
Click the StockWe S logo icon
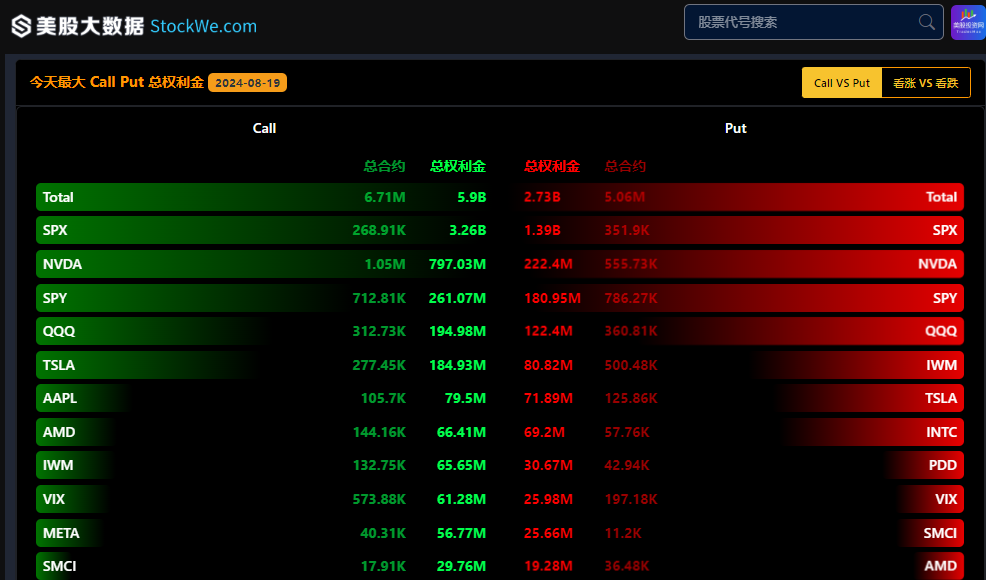pos(21,26)
